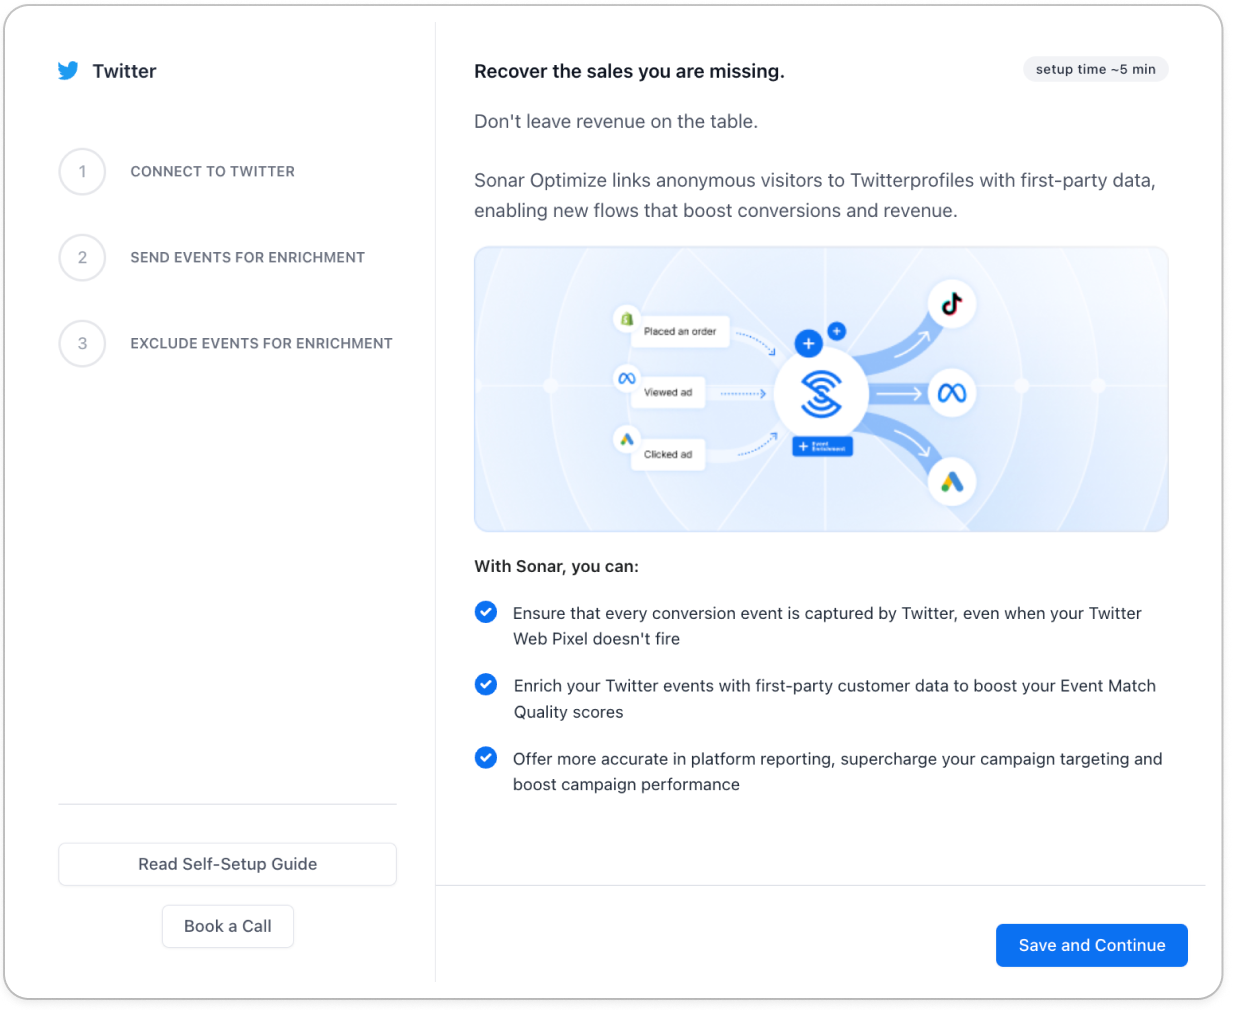This screenshot has width=1237, height=1010.
Task: Click text Ensure that every conversion event
Action: (x=827, y=626)
